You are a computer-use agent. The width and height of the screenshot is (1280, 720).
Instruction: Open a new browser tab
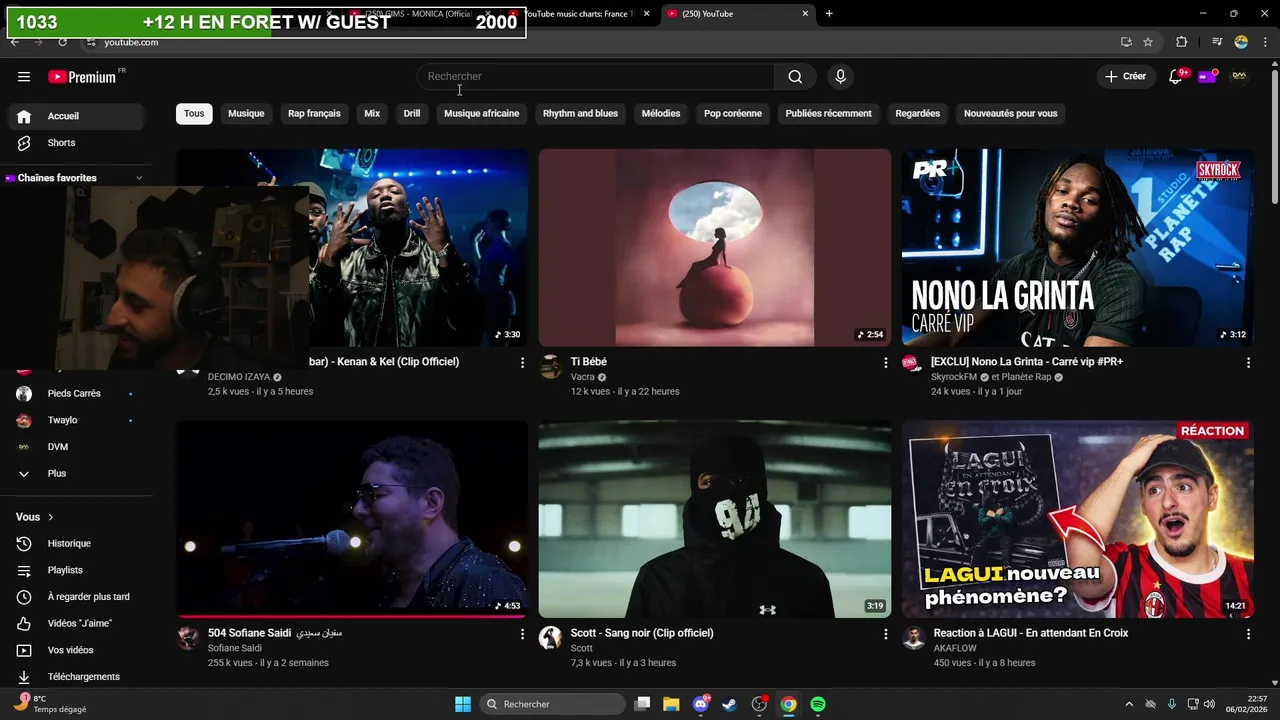point(829,14)
